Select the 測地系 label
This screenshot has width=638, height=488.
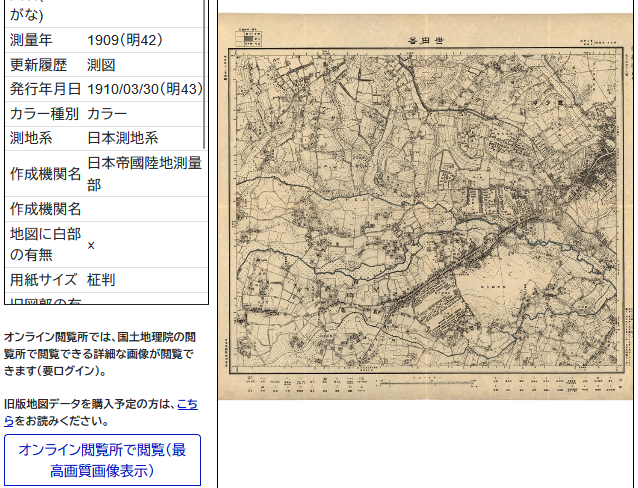tap(31, 138)
